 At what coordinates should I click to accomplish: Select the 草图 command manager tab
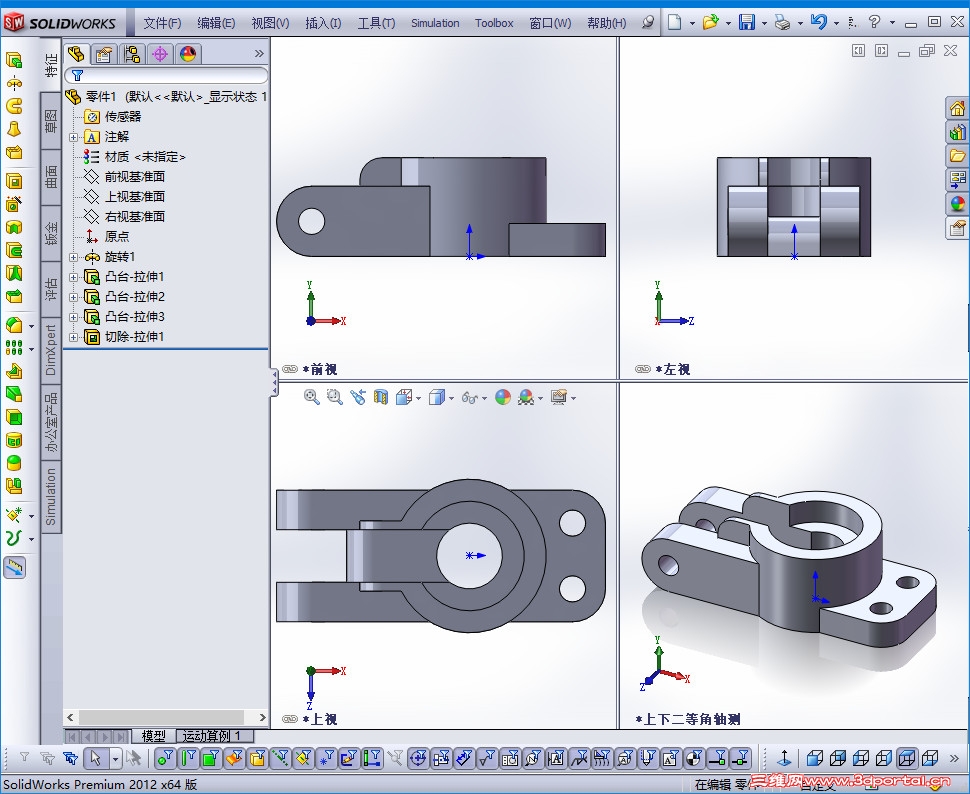(51, 121)
